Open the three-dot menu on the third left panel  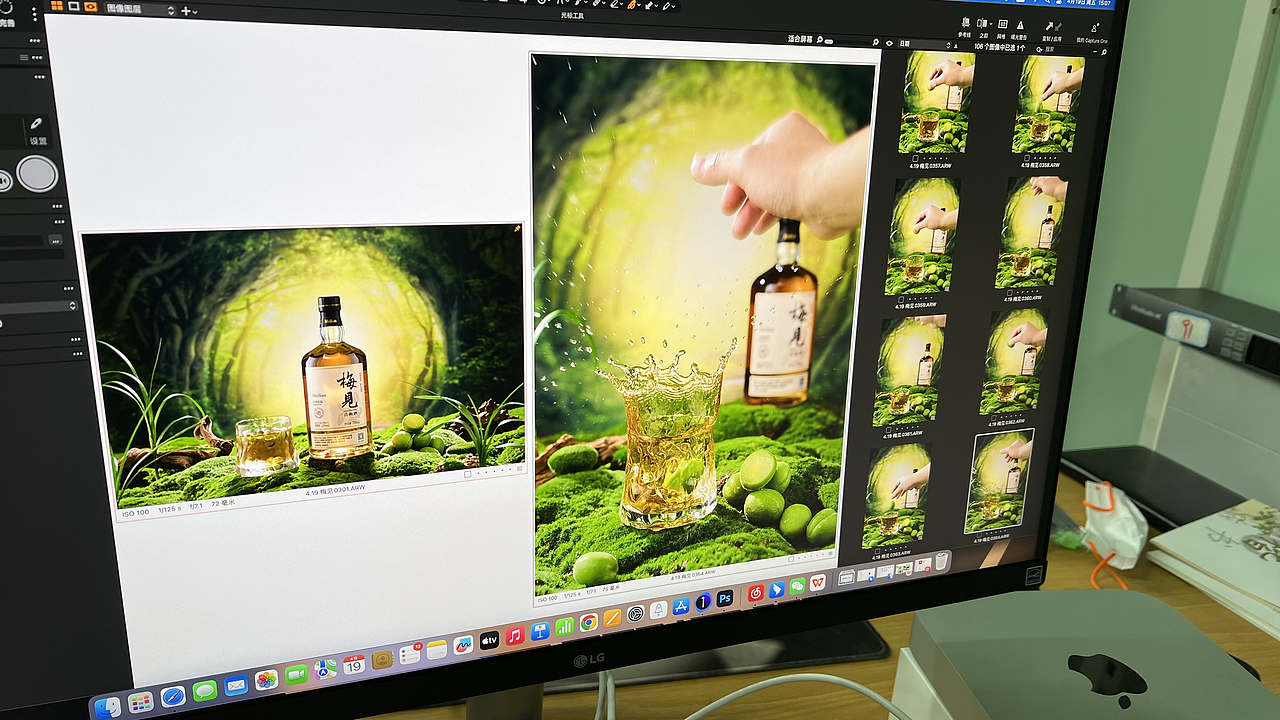pos(39,76)
